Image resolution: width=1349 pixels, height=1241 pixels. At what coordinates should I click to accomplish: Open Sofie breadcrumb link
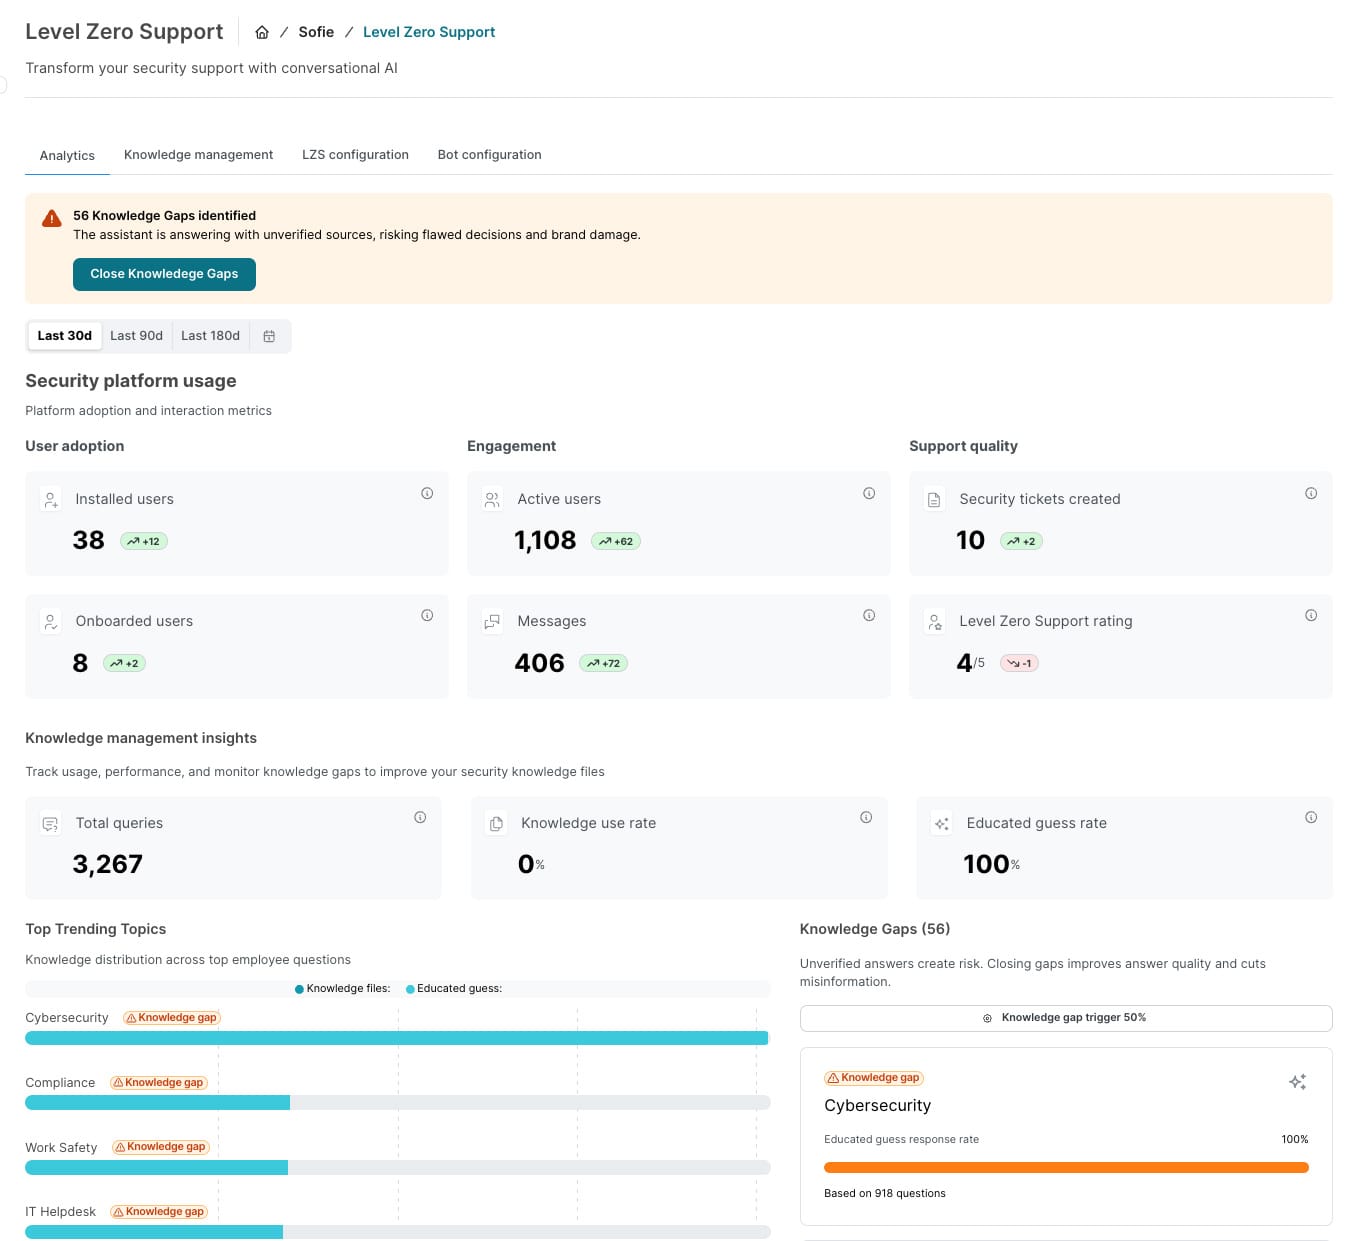[316, 32]
